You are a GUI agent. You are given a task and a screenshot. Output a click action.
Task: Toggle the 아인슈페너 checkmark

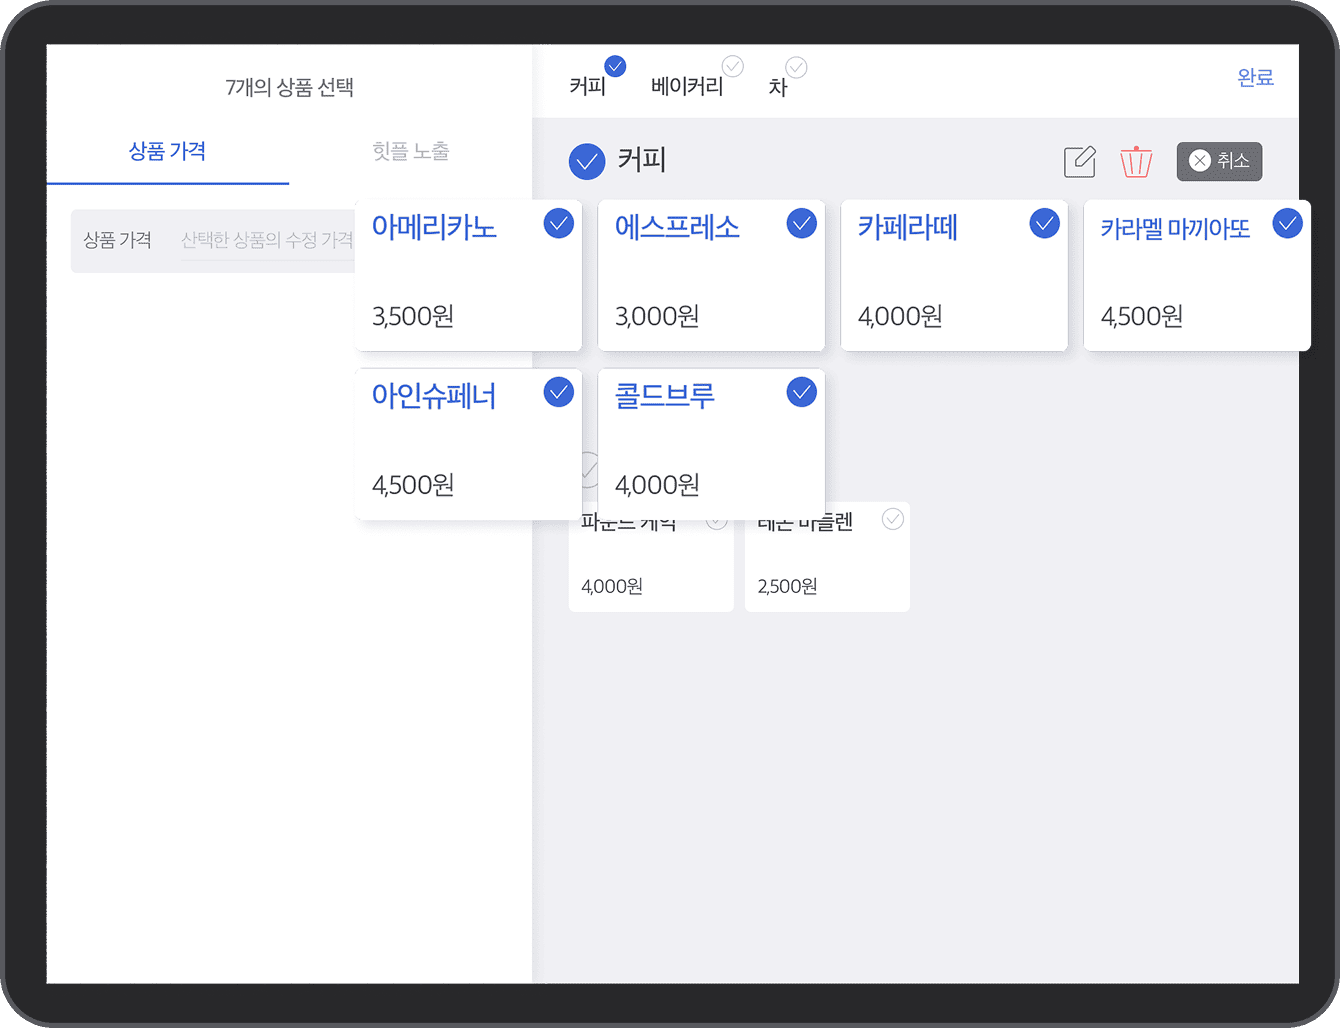(558, 393)
